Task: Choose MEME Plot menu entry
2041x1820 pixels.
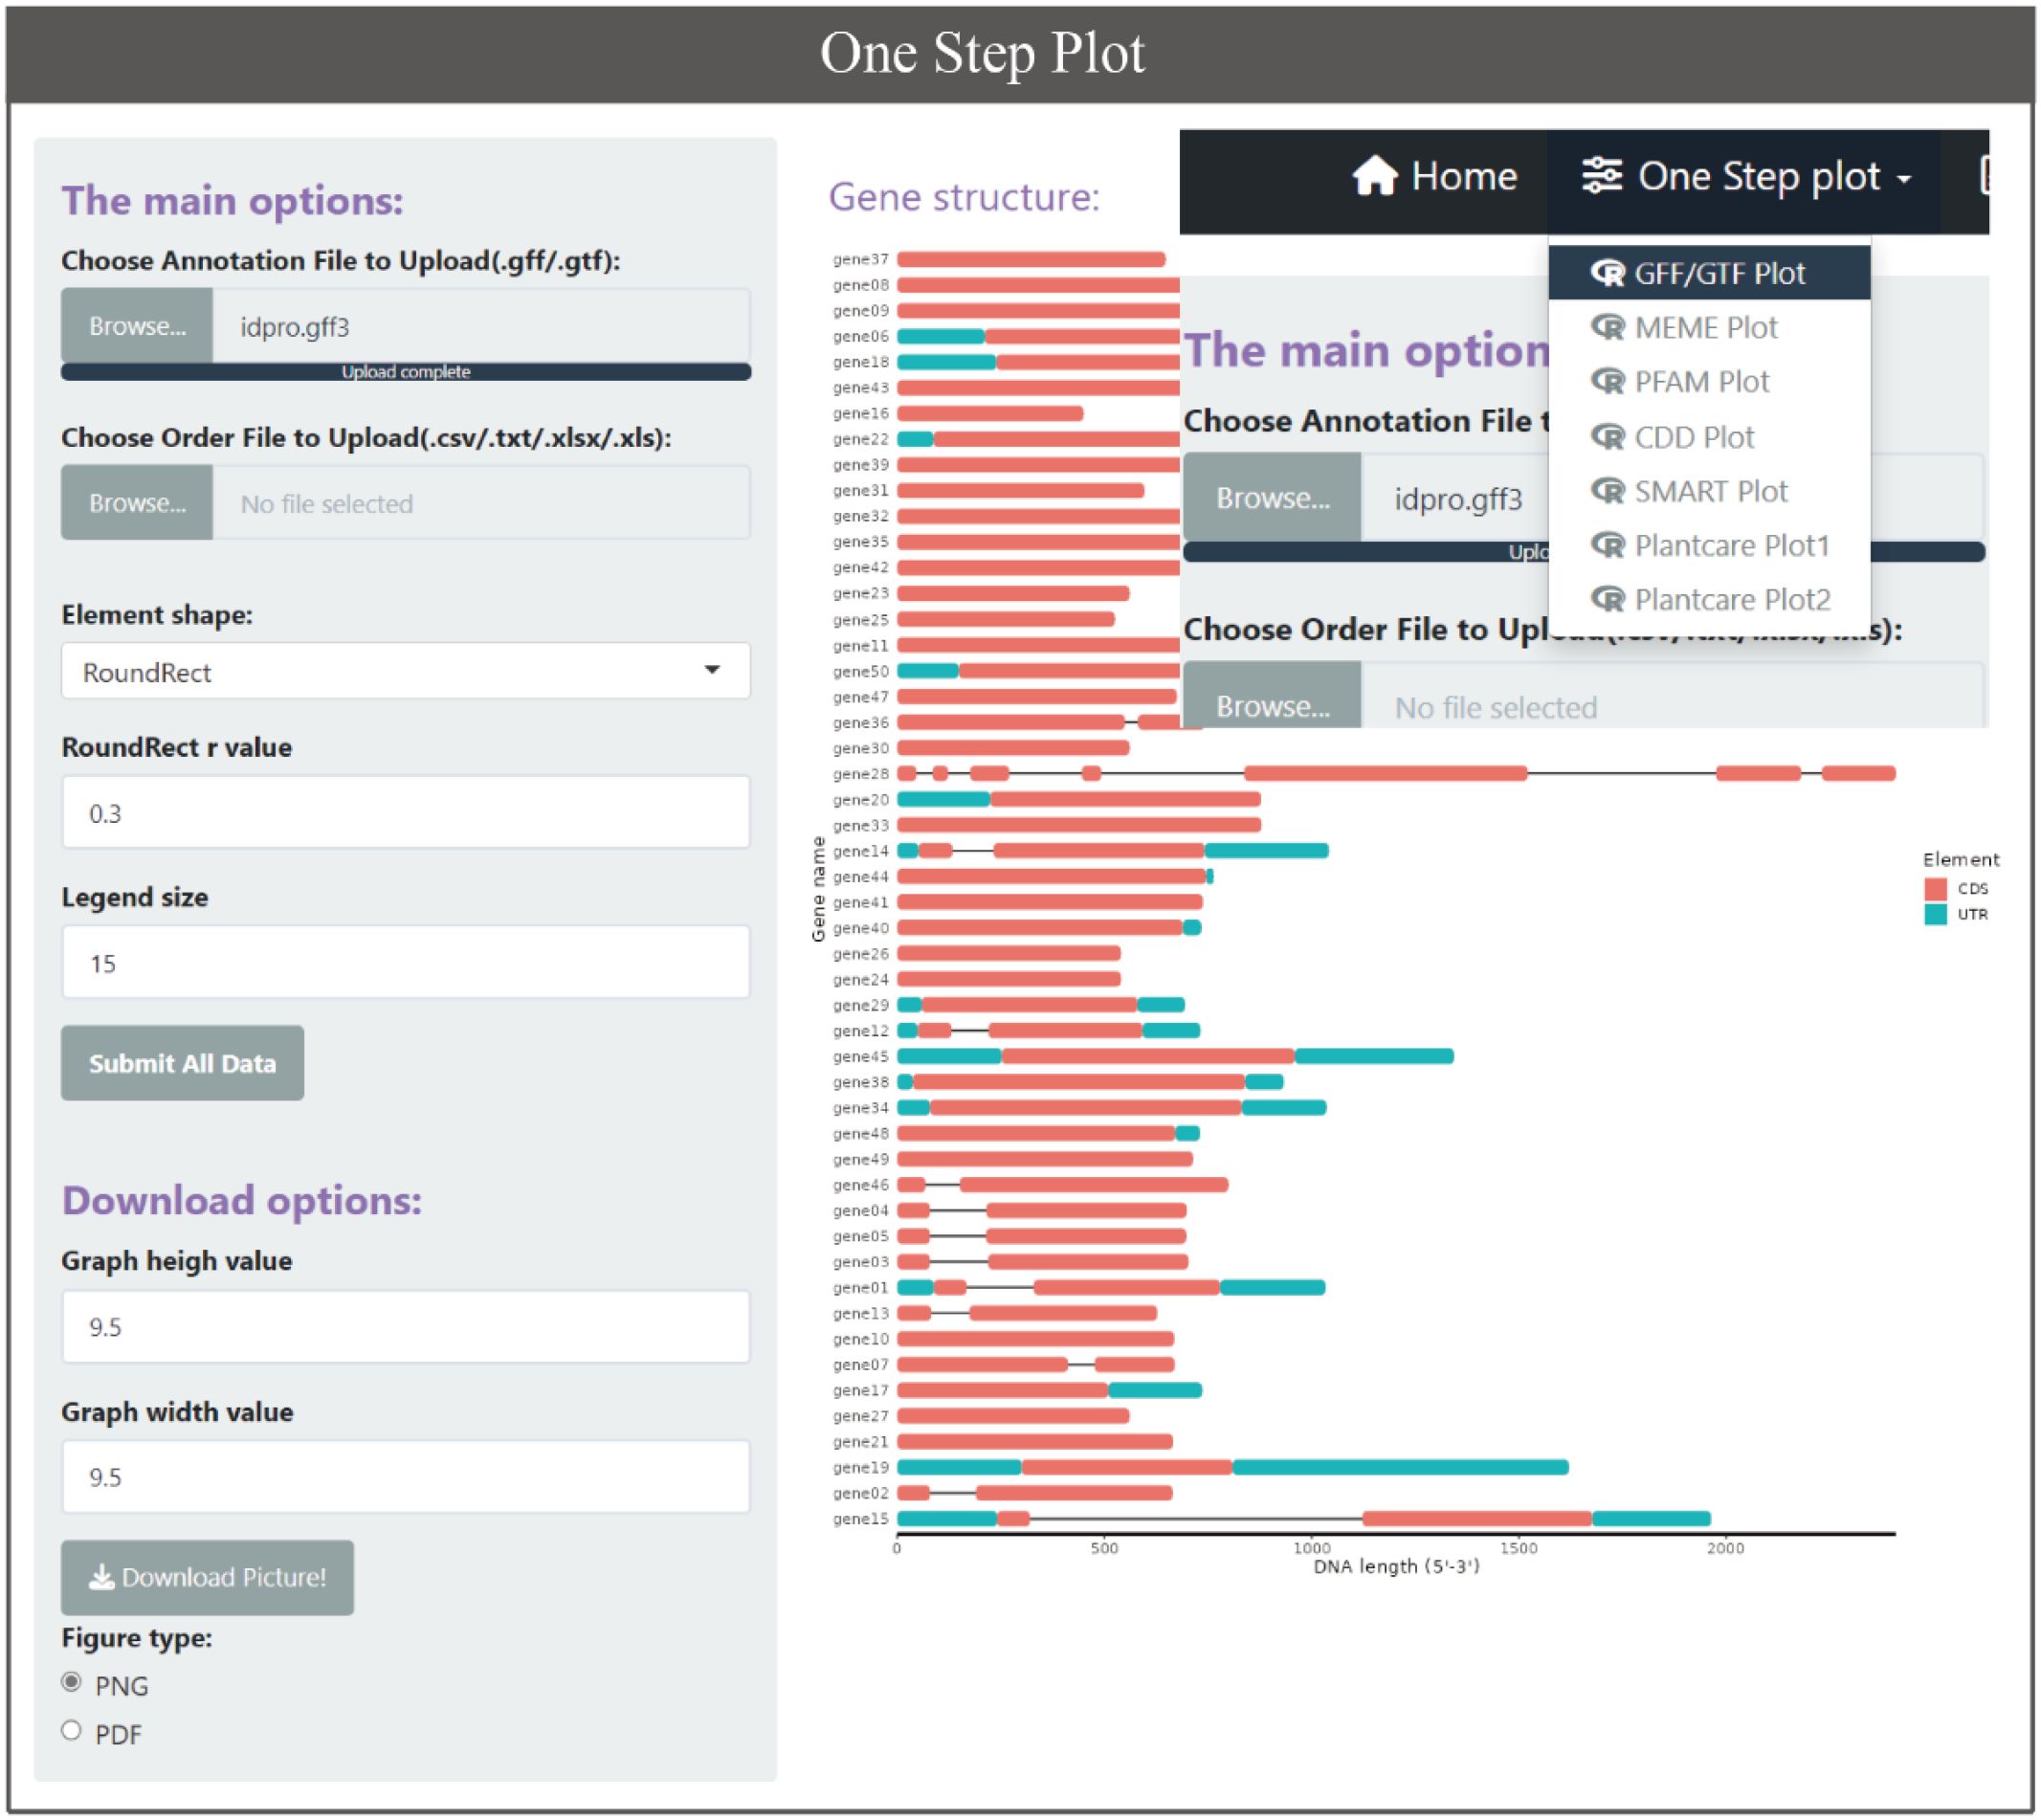Action: 1708,327
